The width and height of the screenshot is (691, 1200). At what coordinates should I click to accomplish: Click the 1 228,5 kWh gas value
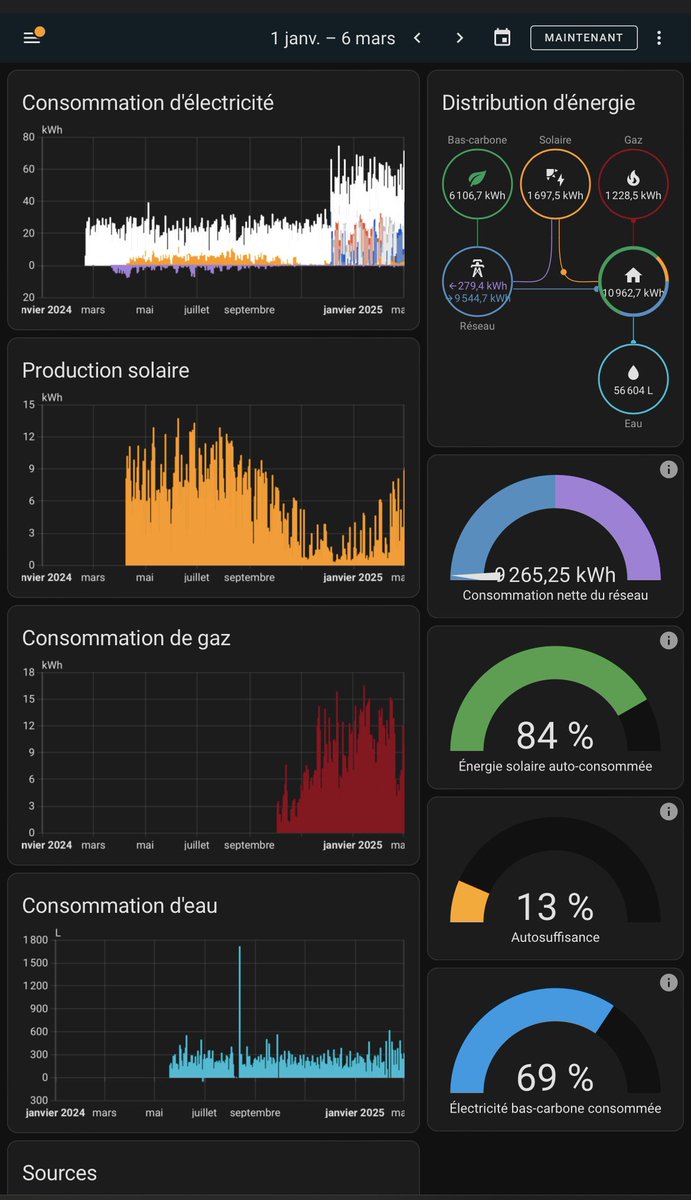click(x=633, y=196)
